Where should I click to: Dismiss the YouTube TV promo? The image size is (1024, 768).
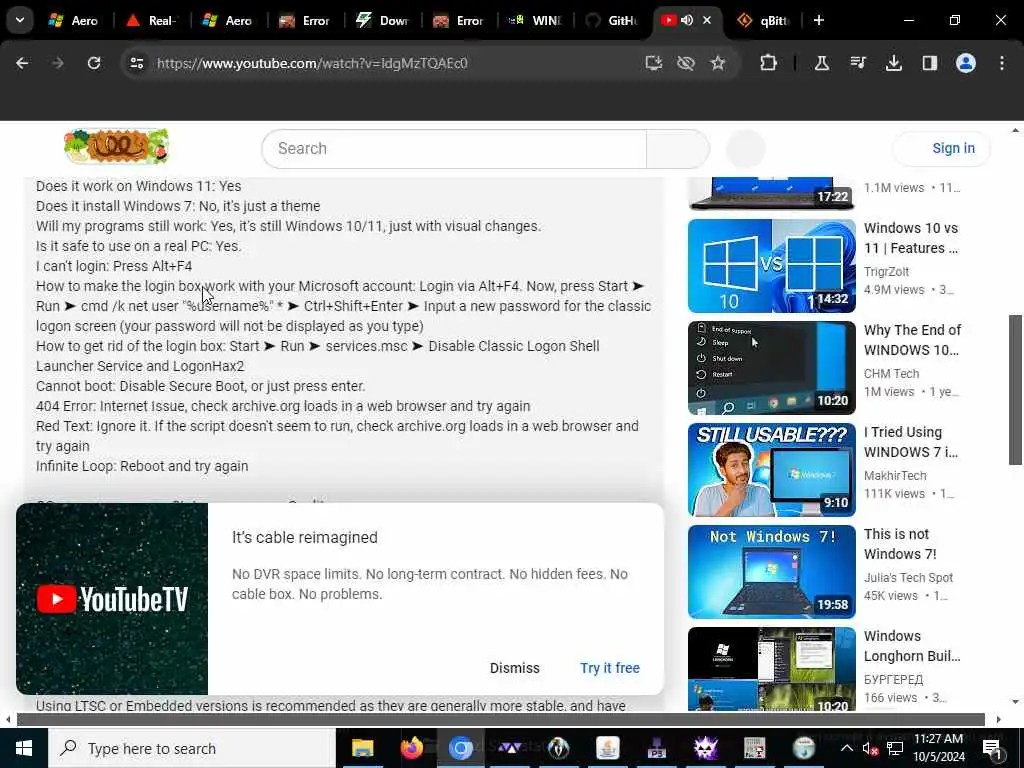point(515,668)
